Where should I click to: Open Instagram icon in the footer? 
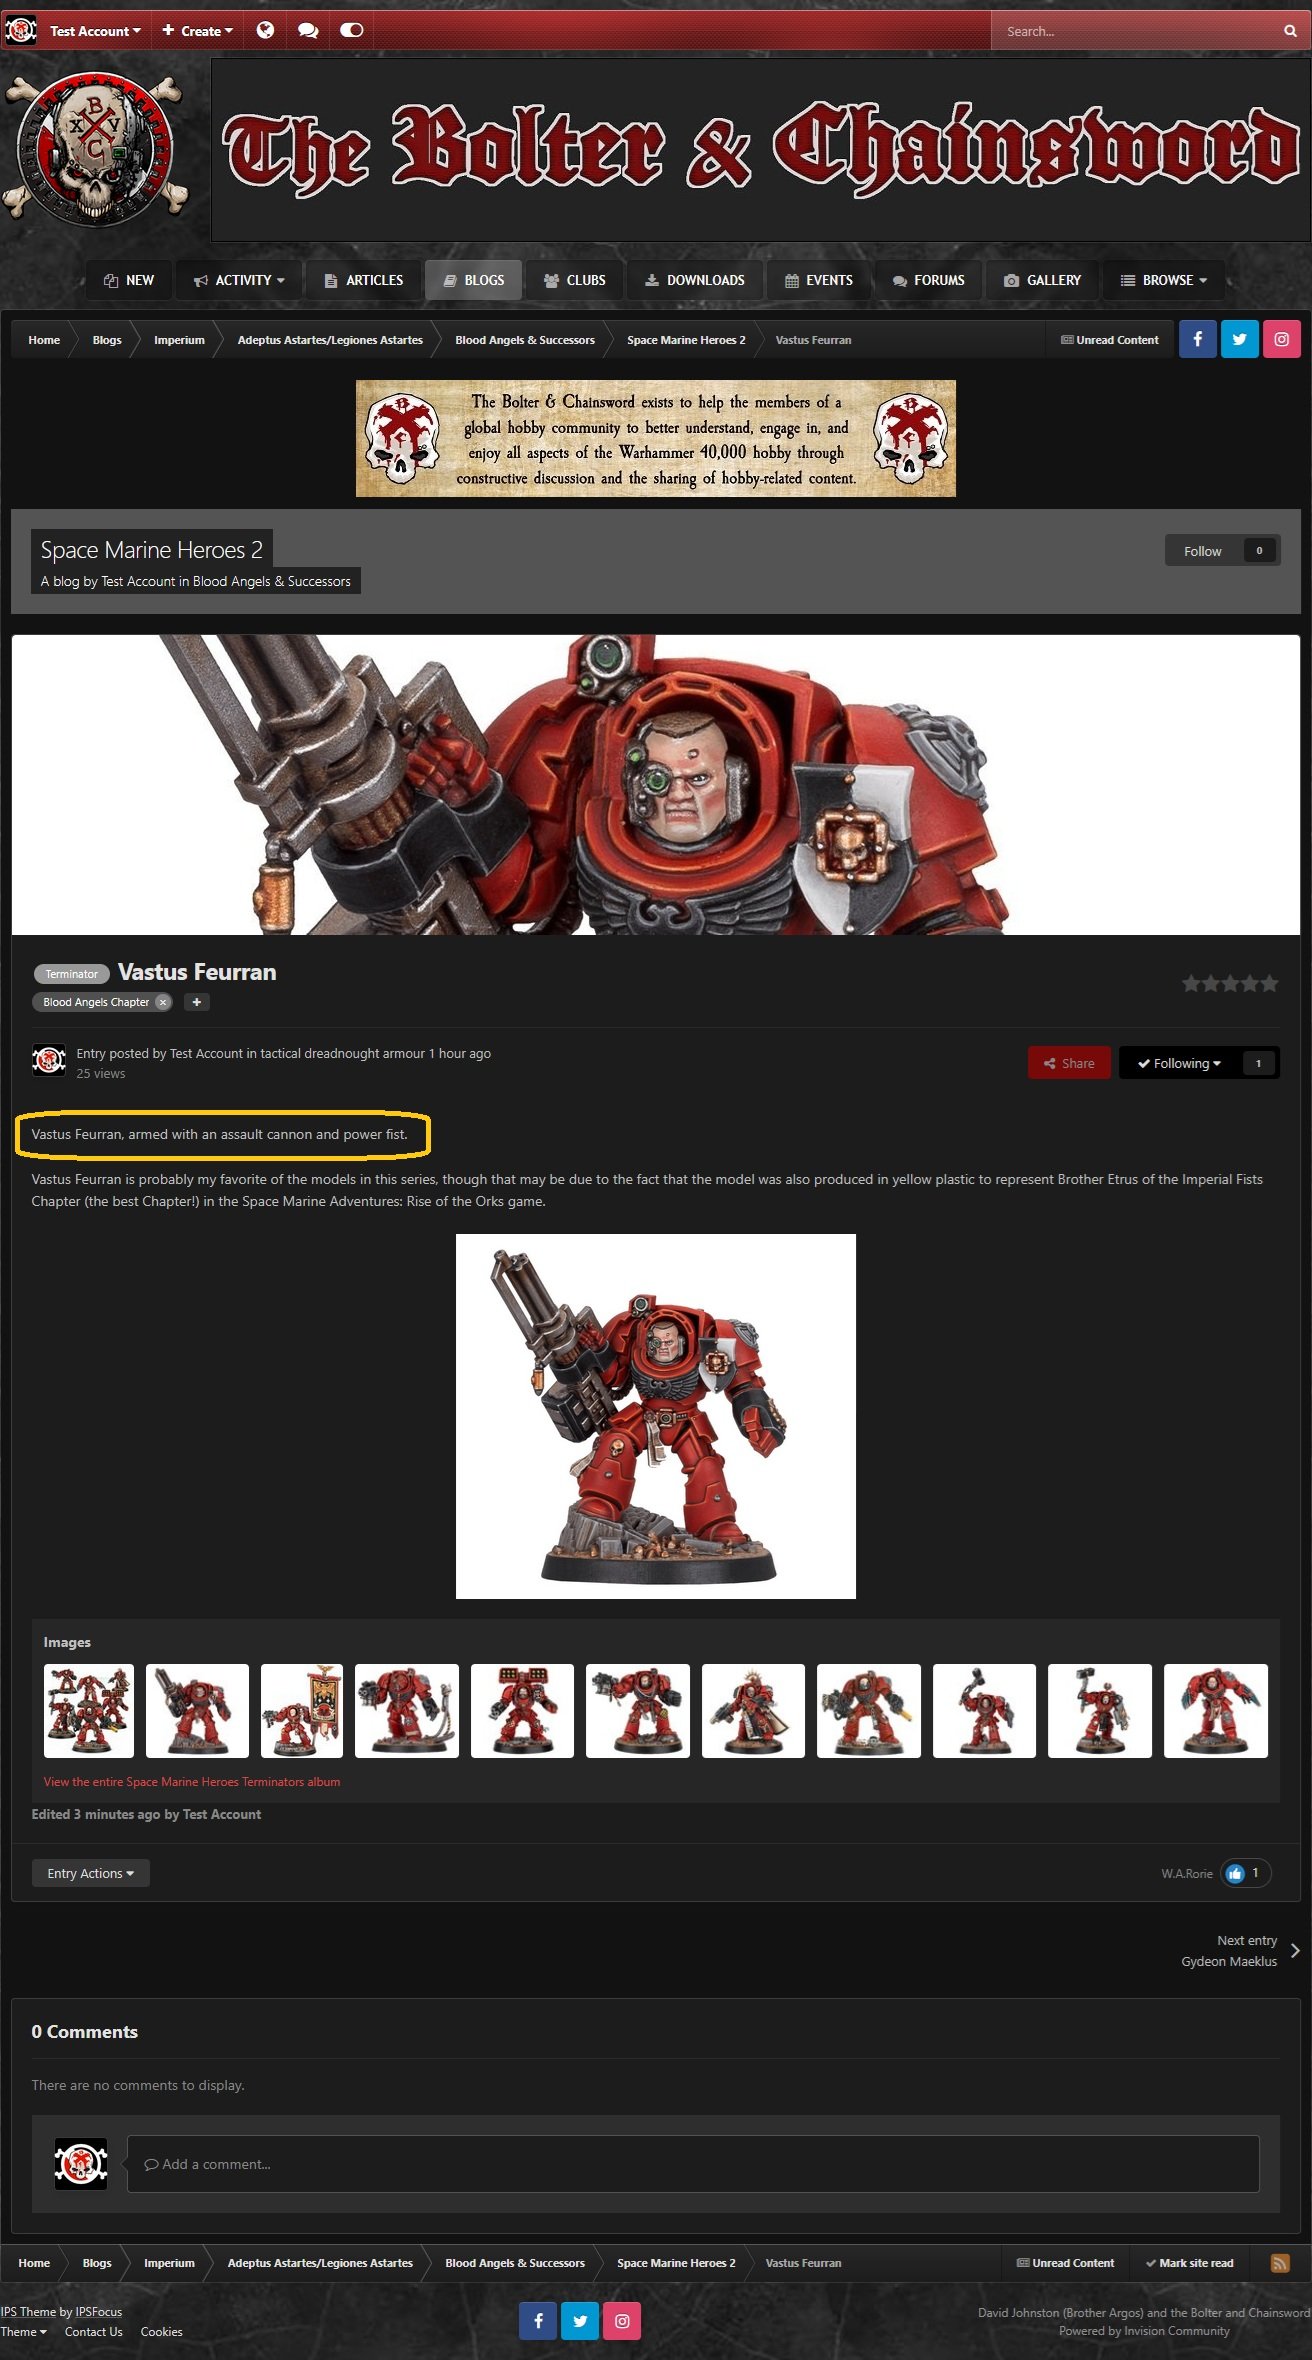pos(622,2321)
